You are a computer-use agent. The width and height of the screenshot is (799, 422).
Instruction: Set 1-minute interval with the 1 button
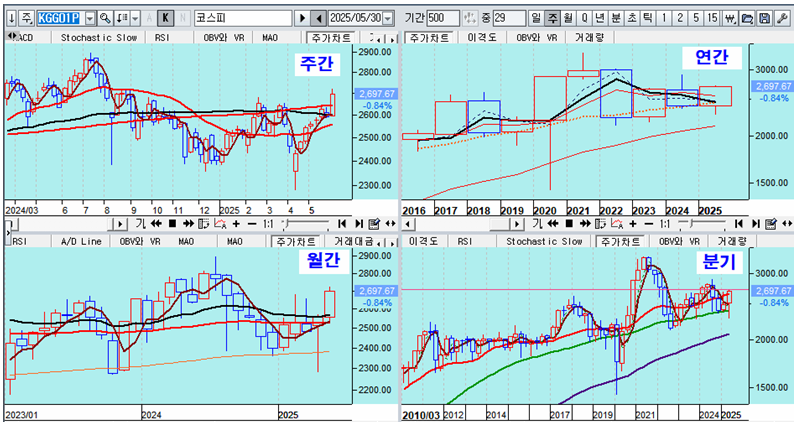click(x=664, y=18)
